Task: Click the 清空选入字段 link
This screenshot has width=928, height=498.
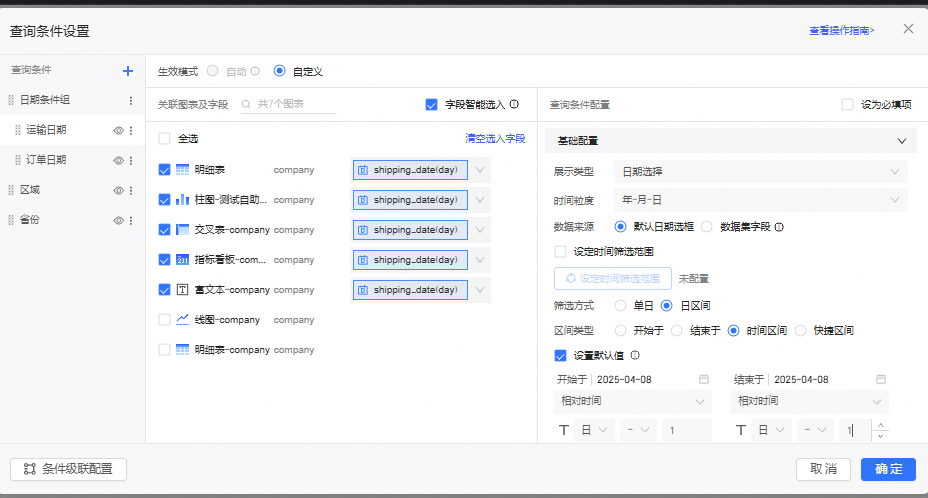Action: 495,139
